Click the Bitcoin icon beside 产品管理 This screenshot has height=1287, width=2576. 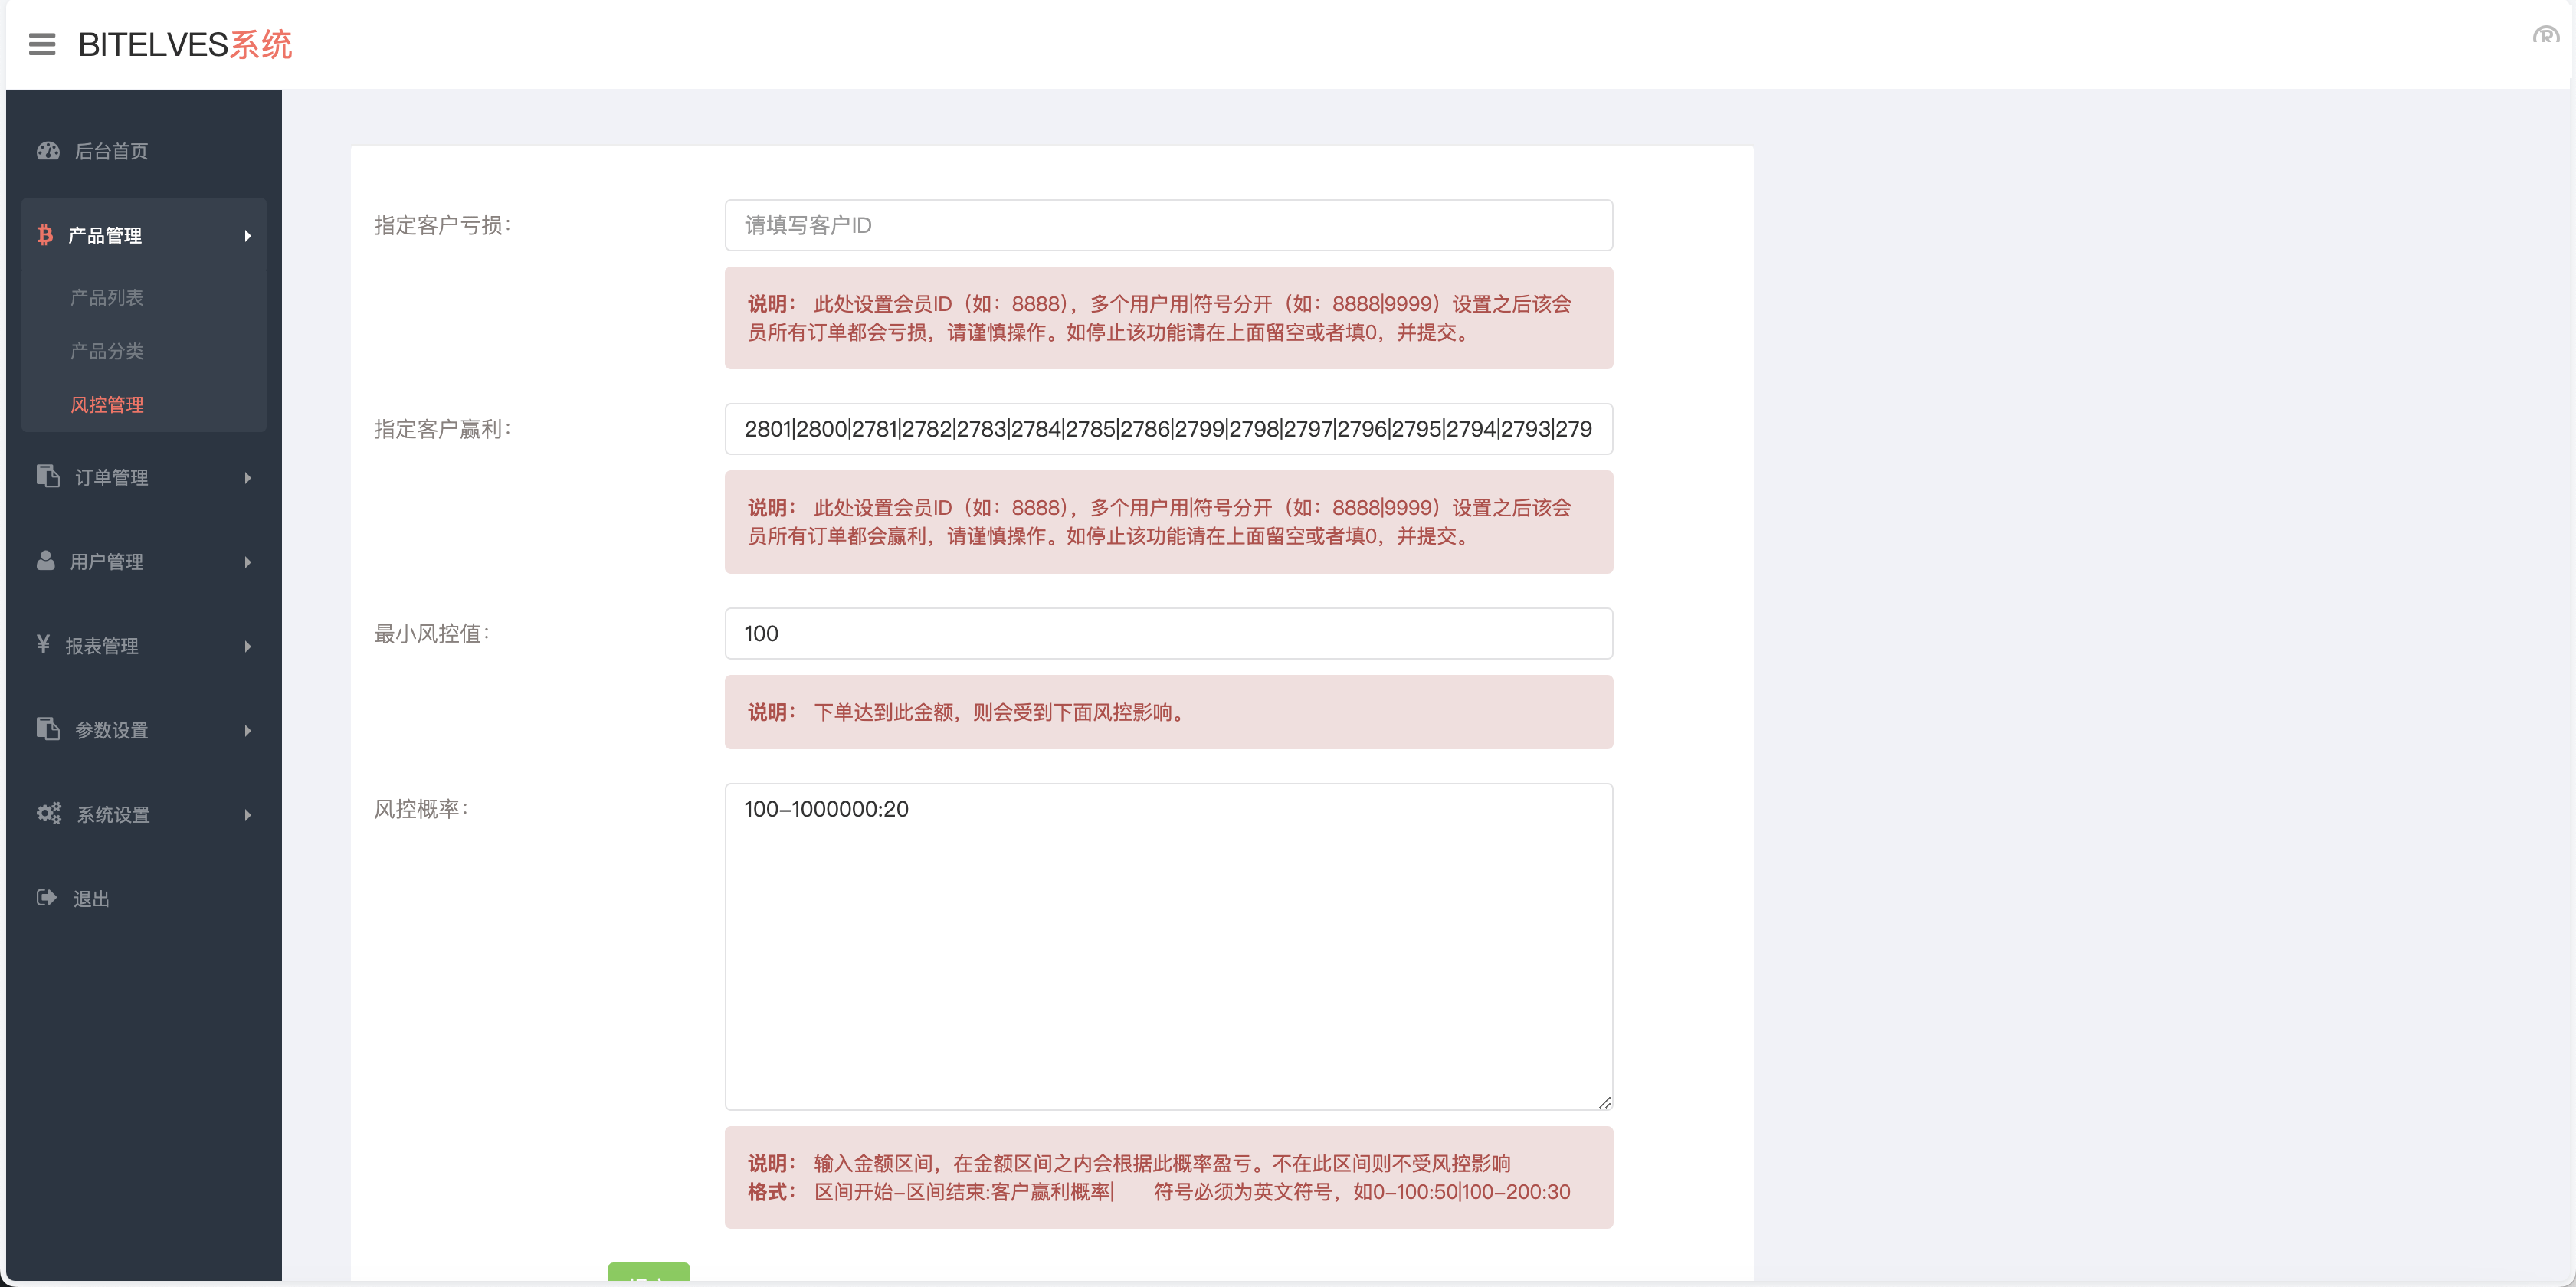45,235
